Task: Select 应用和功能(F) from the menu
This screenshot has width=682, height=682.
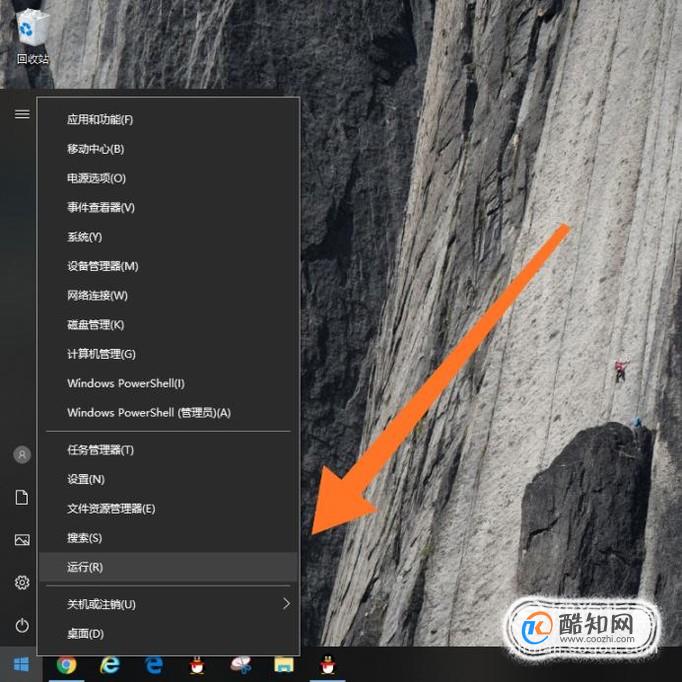Action: pyautogui.click(x=169, y=119)
